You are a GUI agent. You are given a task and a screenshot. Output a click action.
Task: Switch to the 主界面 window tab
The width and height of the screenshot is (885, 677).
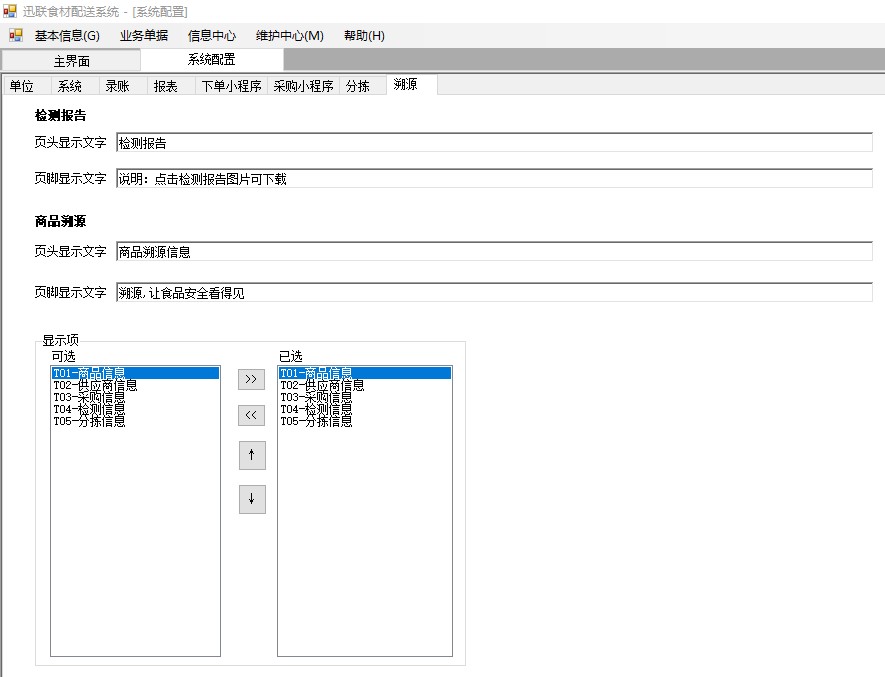point(71,60)
